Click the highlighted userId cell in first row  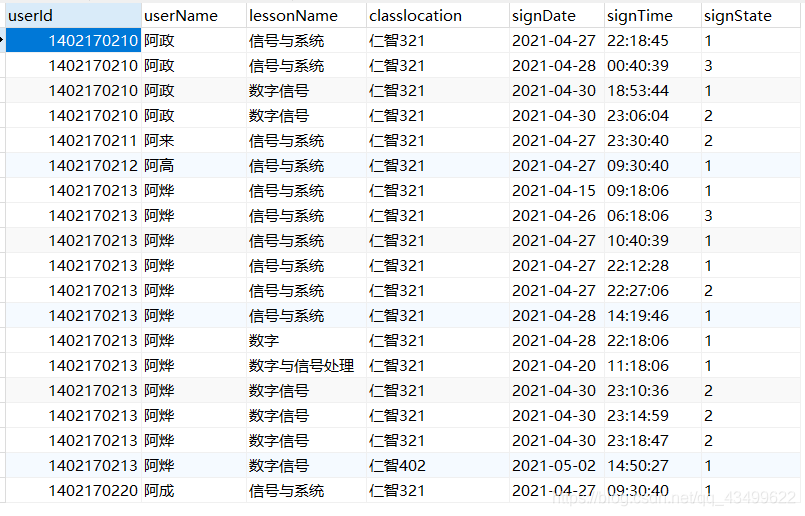click(73, 41)
